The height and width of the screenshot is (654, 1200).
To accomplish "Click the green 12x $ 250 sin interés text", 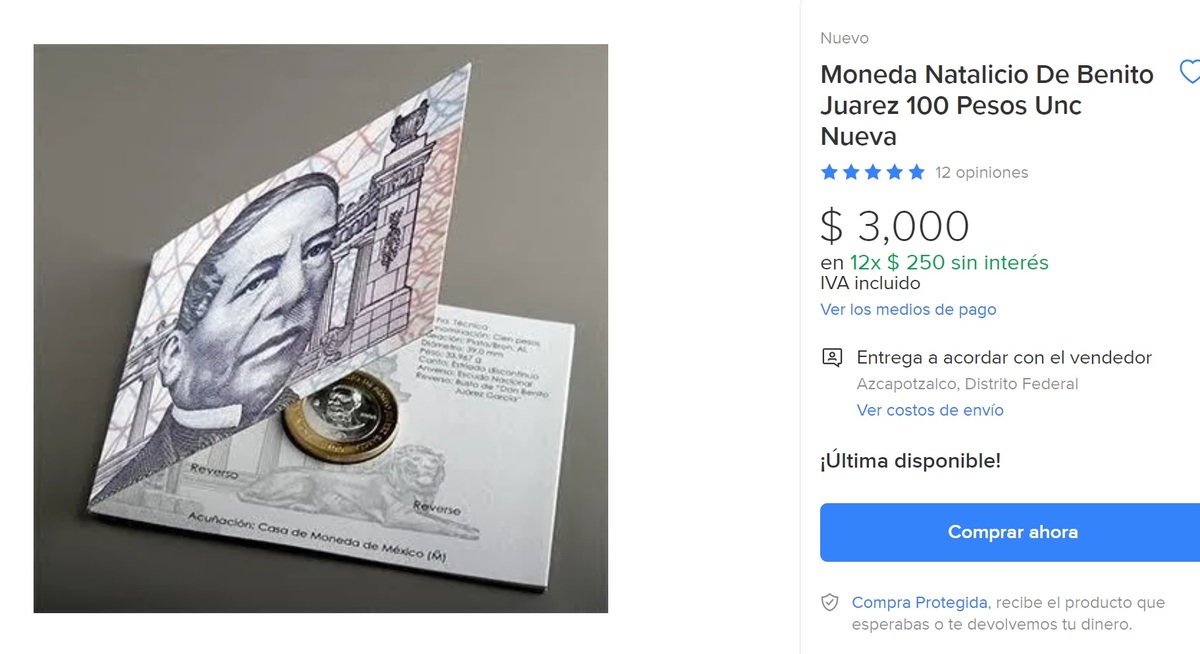I will (949, 263).
